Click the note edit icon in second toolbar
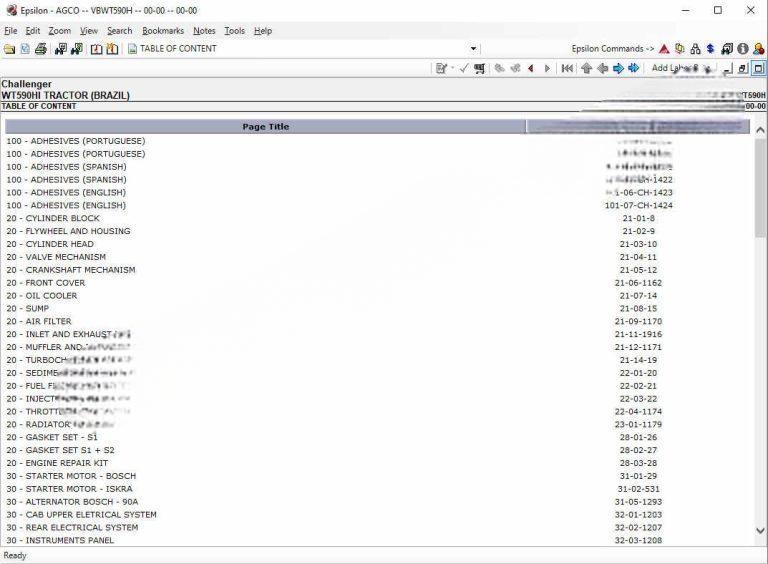The image size is (768, 564). click(441, 69)
